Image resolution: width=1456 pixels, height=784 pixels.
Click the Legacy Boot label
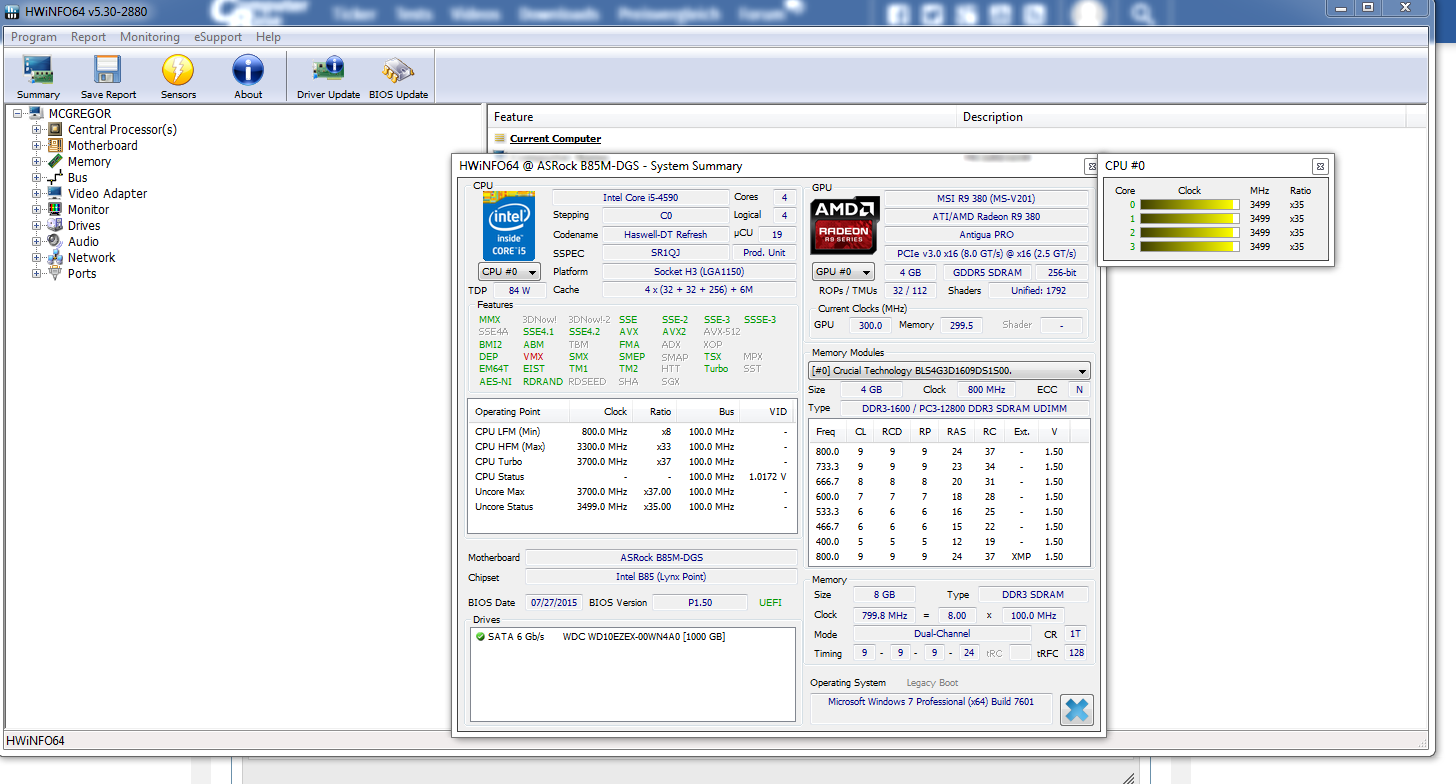coord(932,683)
